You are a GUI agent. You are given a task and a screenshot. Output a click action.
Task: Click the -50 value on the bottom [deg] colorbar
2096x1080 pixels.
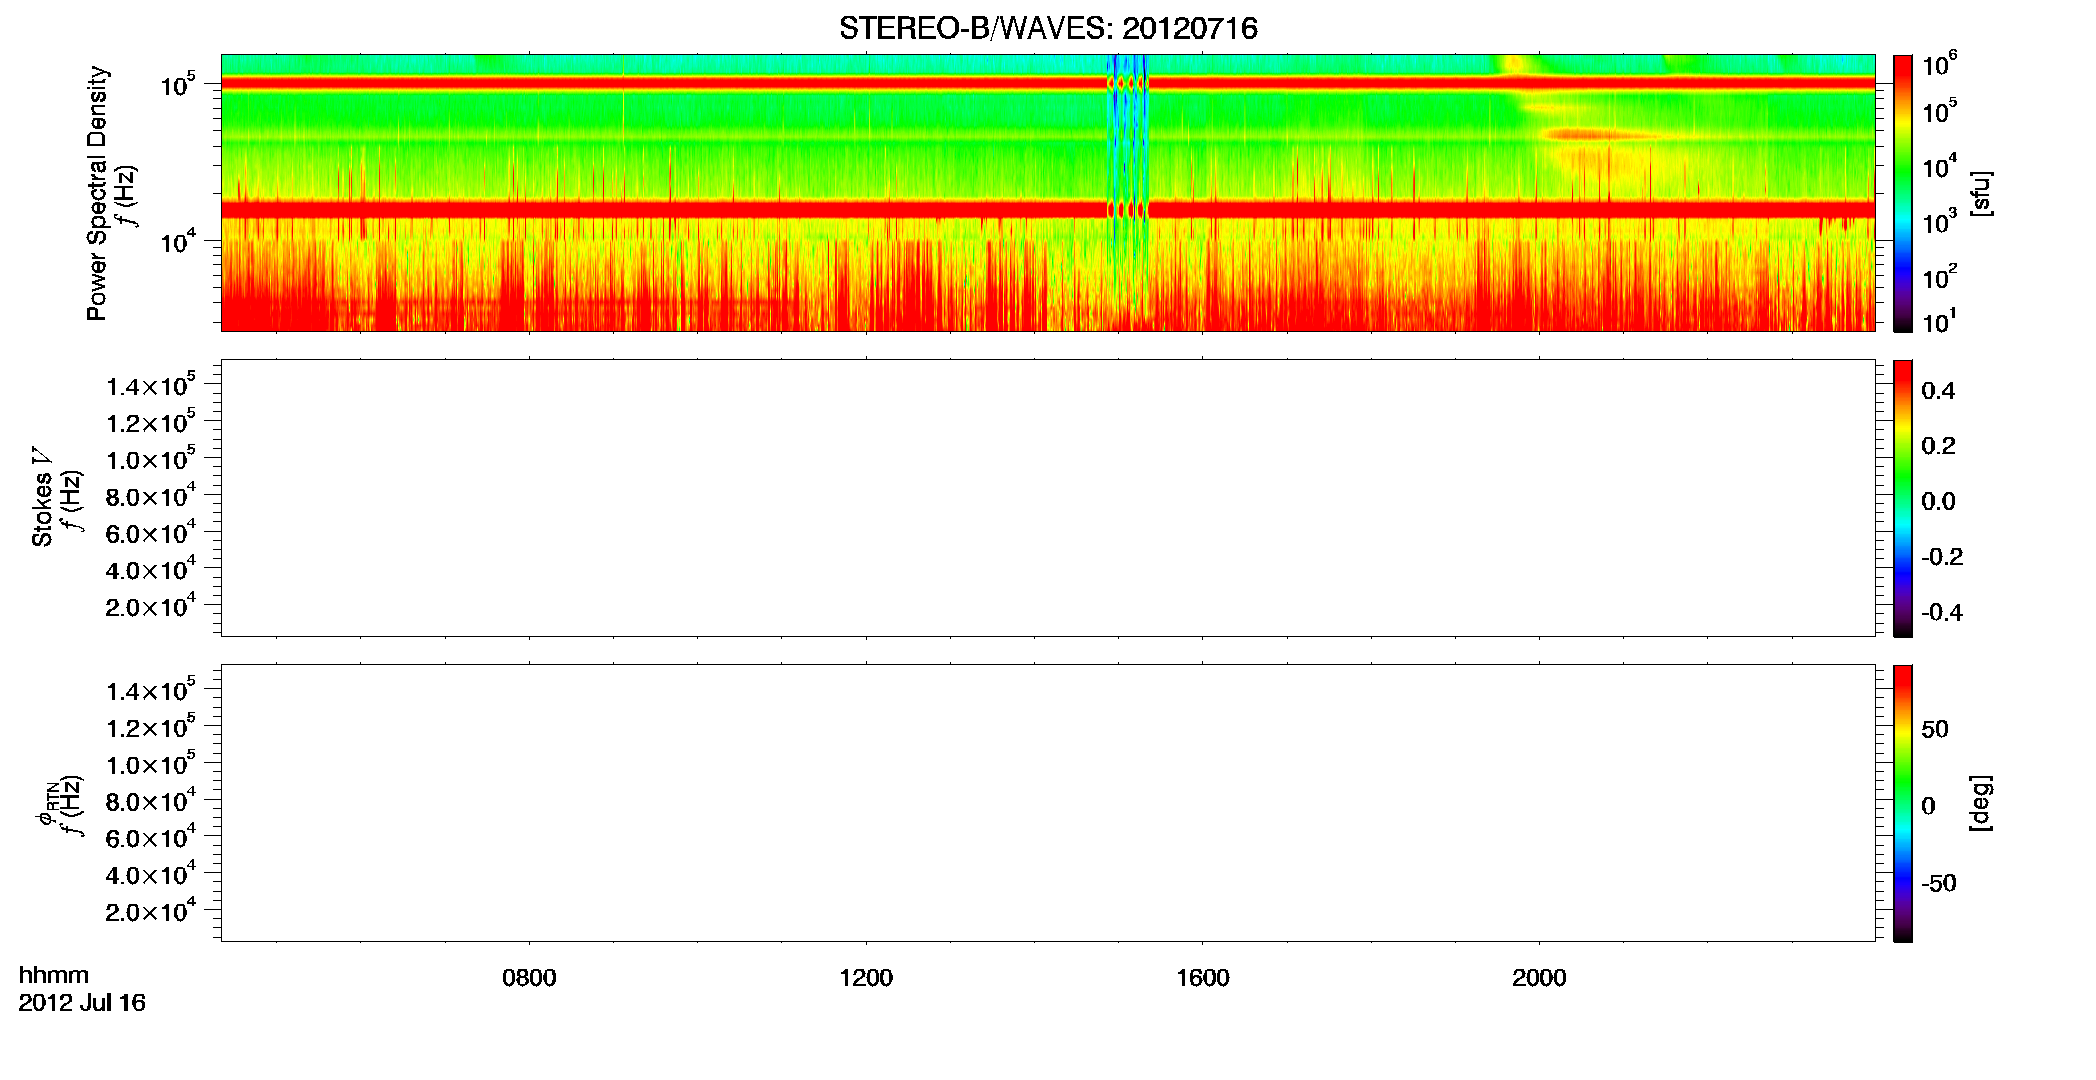[x=1939, y=883]
